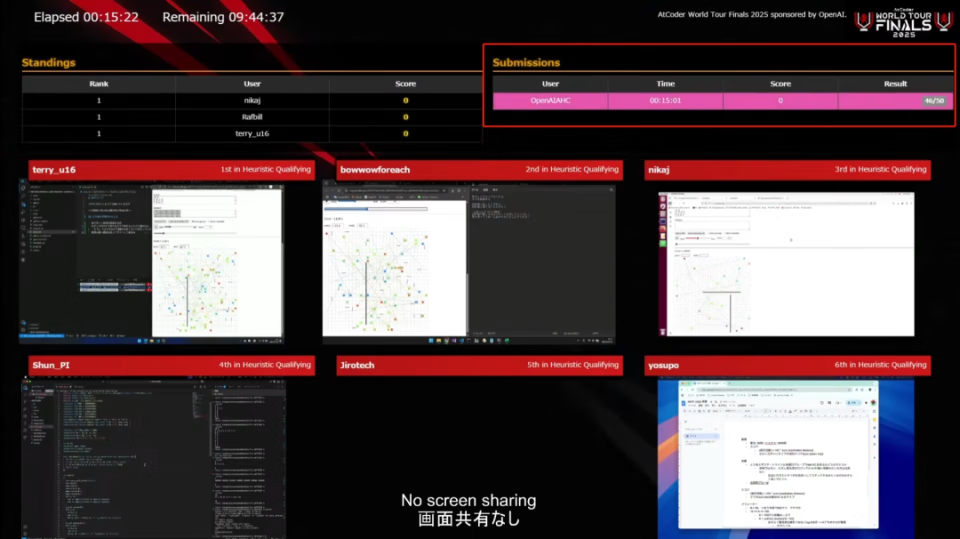Open Windows Start in bowwowforeach's taskbar

tap(431, 341)
